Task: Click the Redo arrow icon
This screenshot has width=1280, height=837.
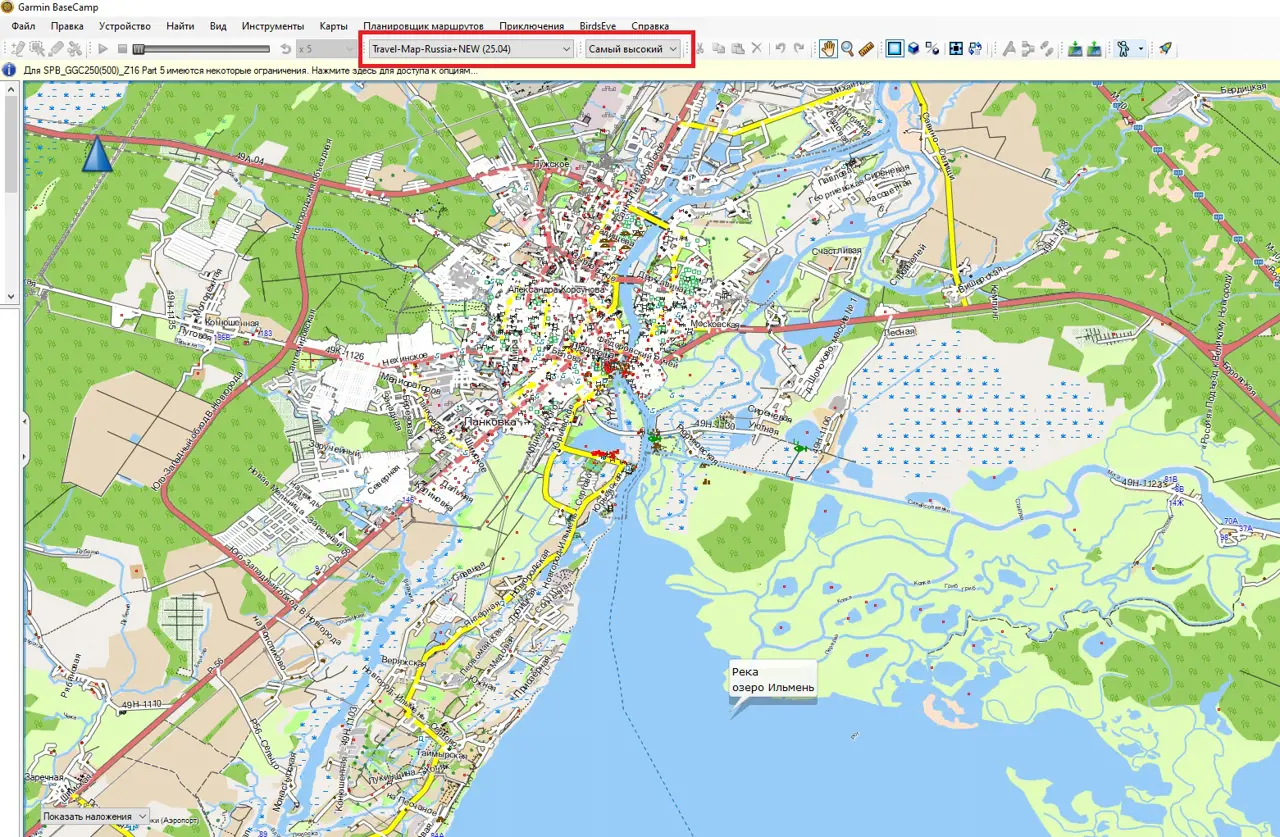Action: coord(799,48)
